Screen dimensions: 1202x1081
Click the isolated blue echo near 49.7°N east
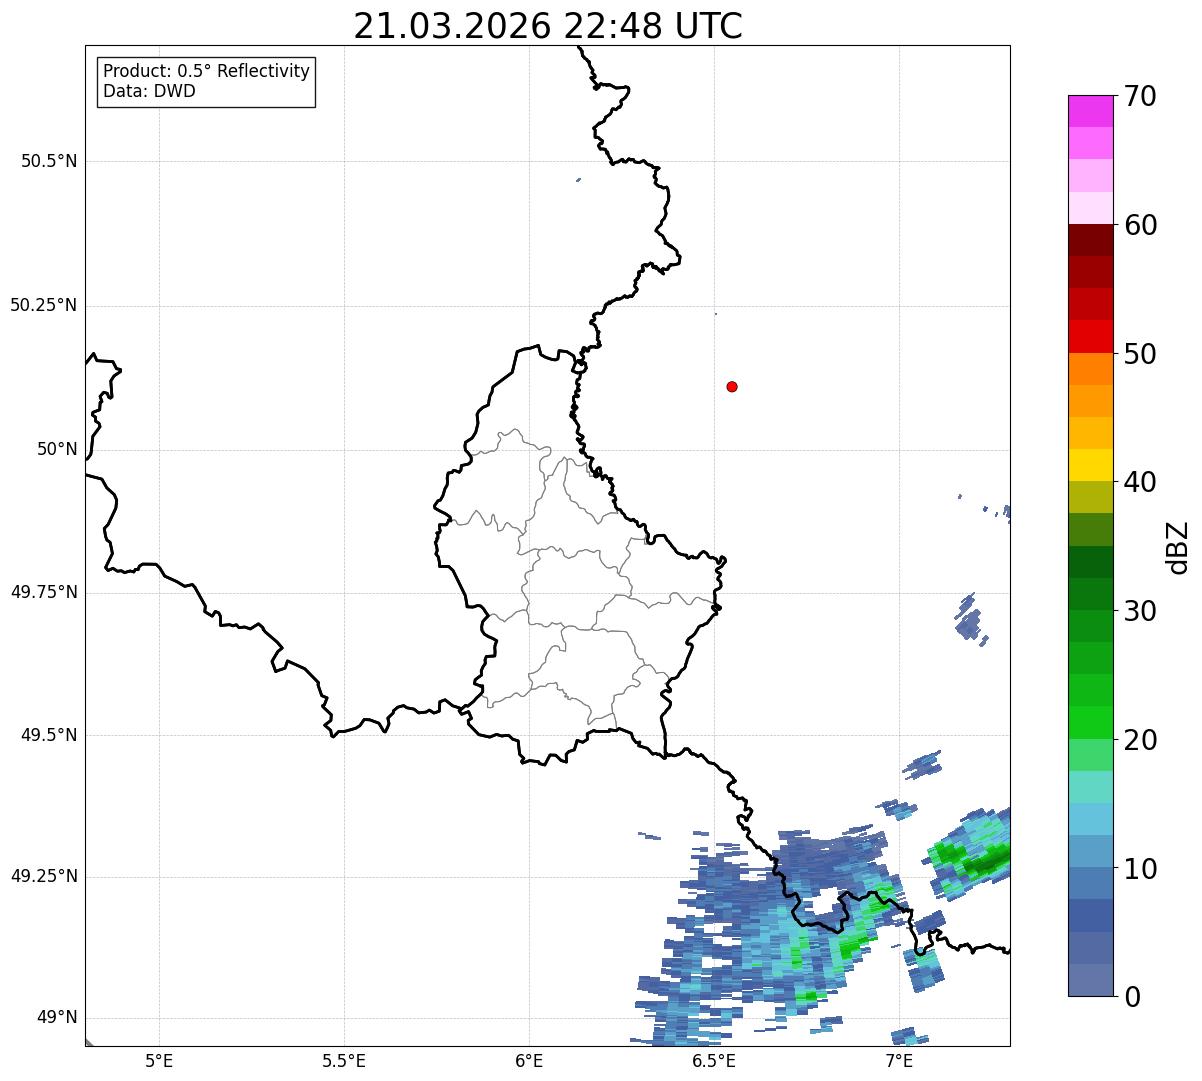tap(969, 620)
